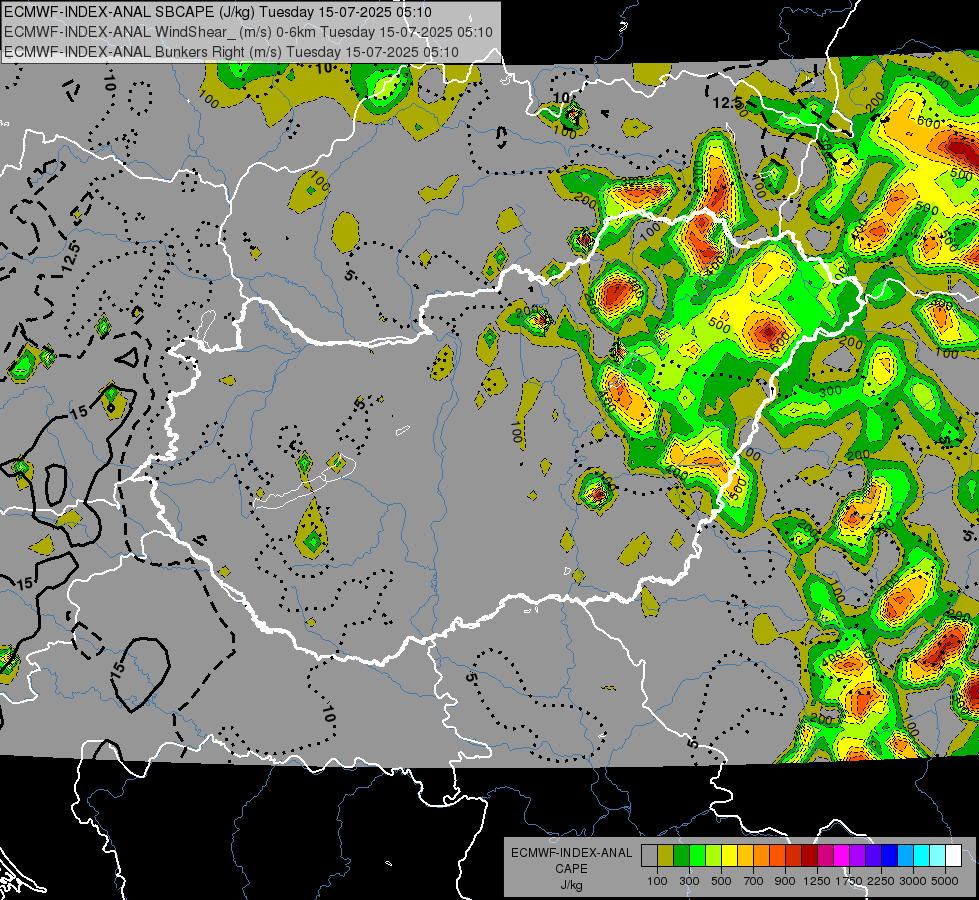Pick the cyan legend swatch after 3000
Screen dimensions: 979x900
pyautogui.click(x=922, y=855)
